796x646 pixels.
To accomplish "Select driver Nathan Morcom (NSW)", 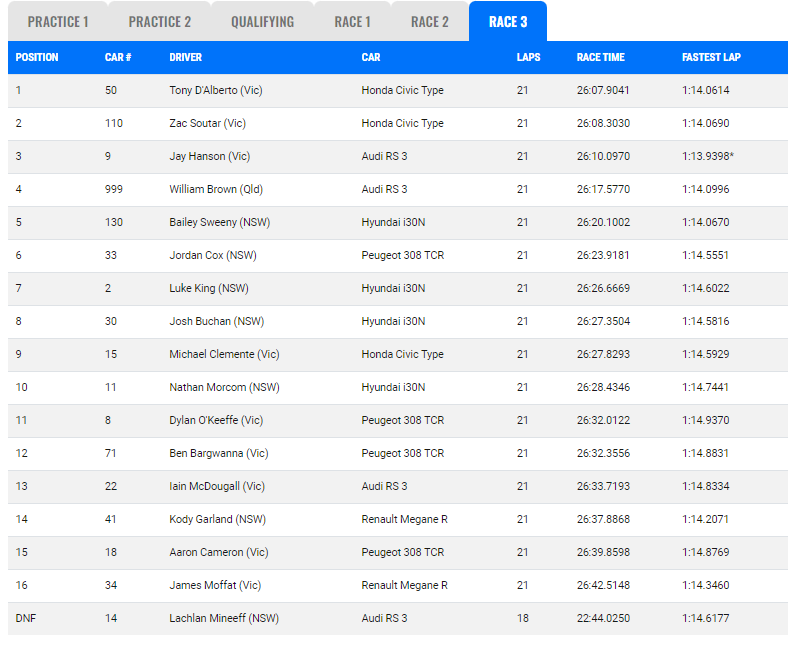I will (224, 387).
